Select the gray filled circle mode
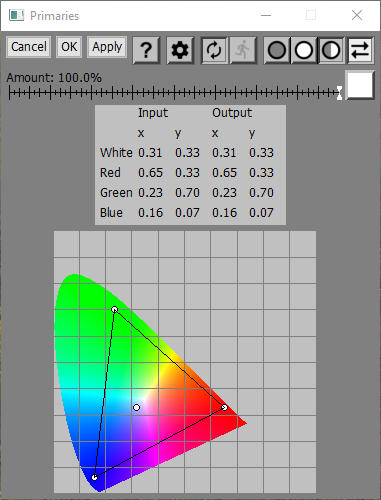Screen dimensions: 381x500 click(x=277, y=50)
